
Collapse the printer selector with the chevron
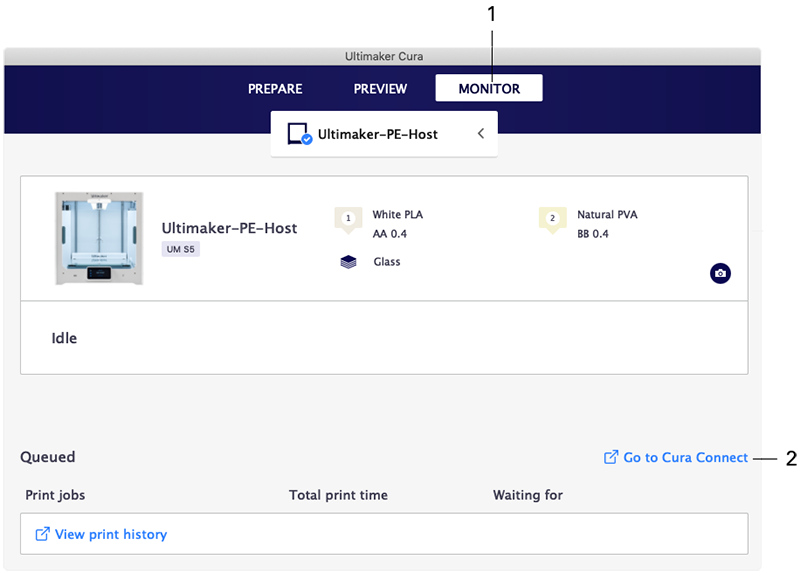[x=480, y=134]
